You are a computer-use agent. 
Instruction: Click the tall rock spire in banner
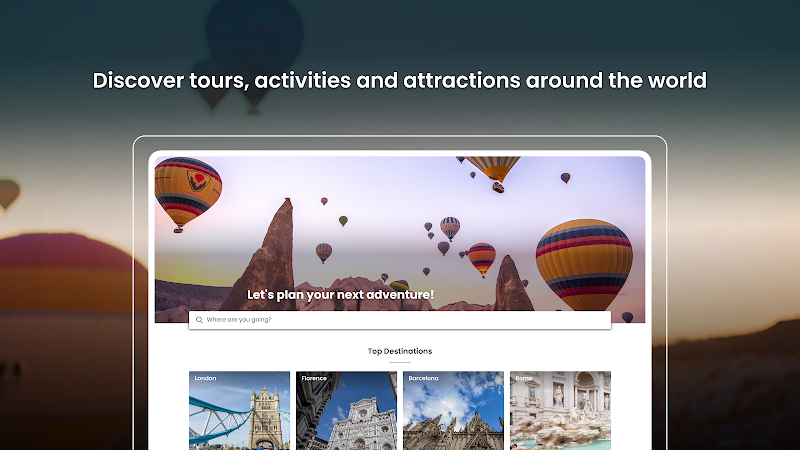click(x=273, y=255)
